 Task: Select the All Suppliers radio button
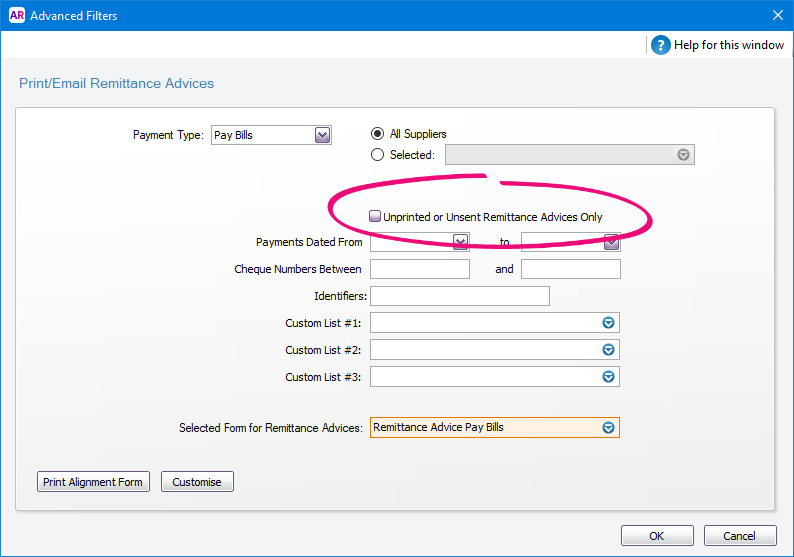click(x=377, y=134)
